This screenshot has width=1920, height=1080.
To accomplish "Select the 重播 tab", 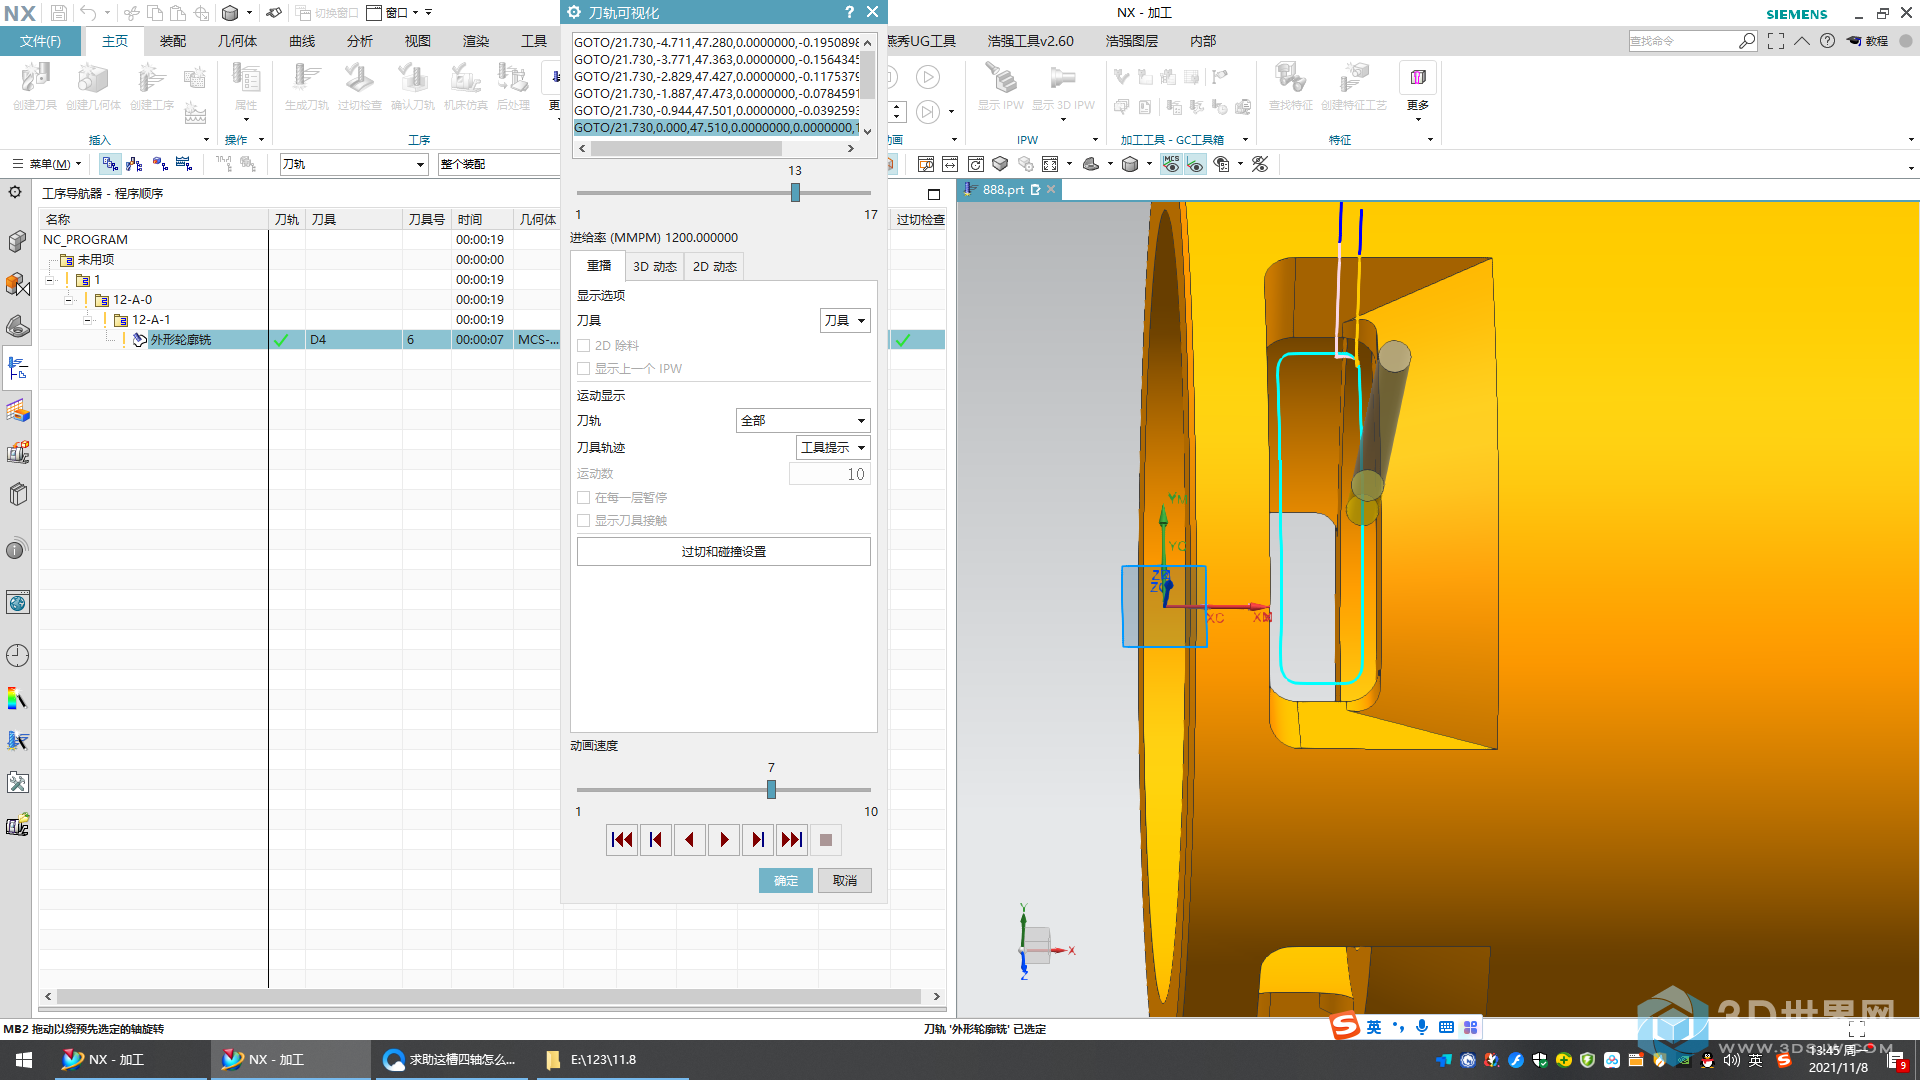I will 599,266.
